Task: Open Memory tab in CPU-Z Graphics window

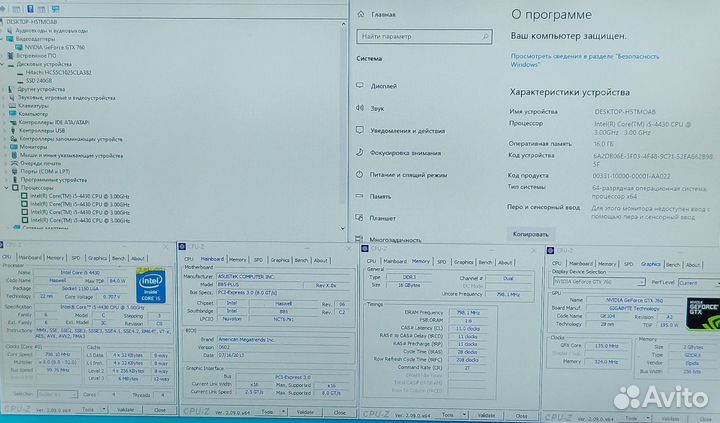Action: (607, 264)
